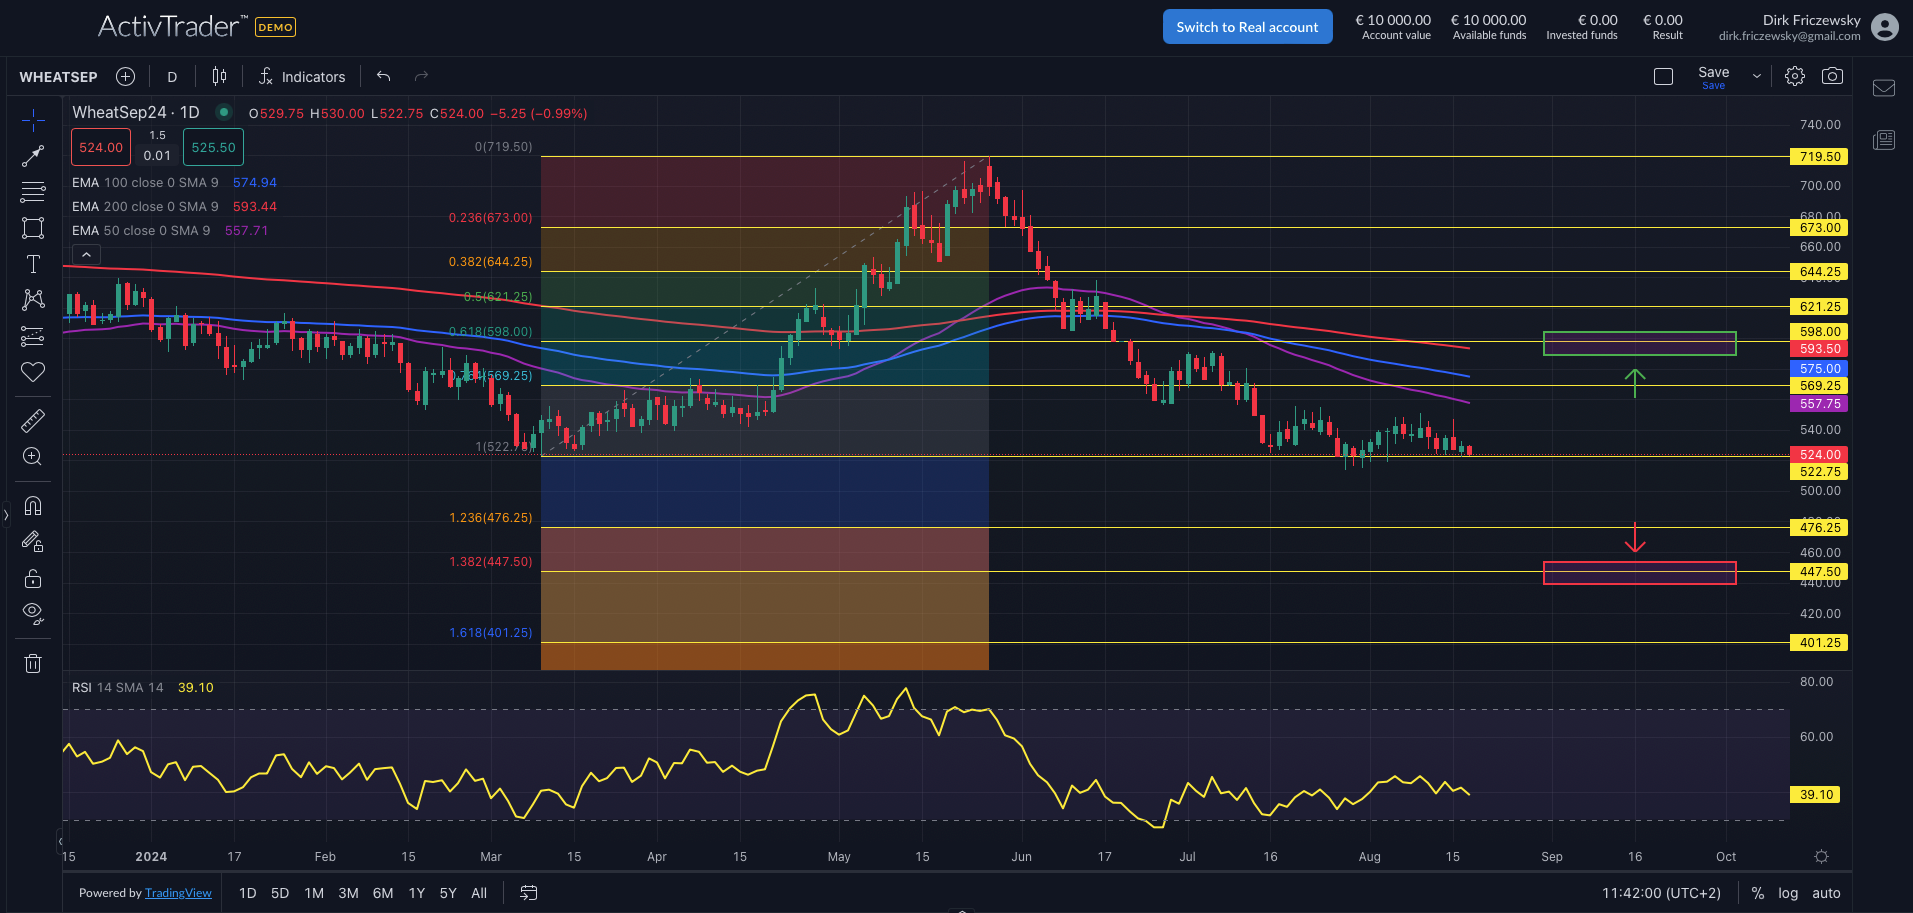Open the Save dropdown chevron
Viewport: 1913px width, 913px height.
pyautogui.click(x=1755, y=75)
